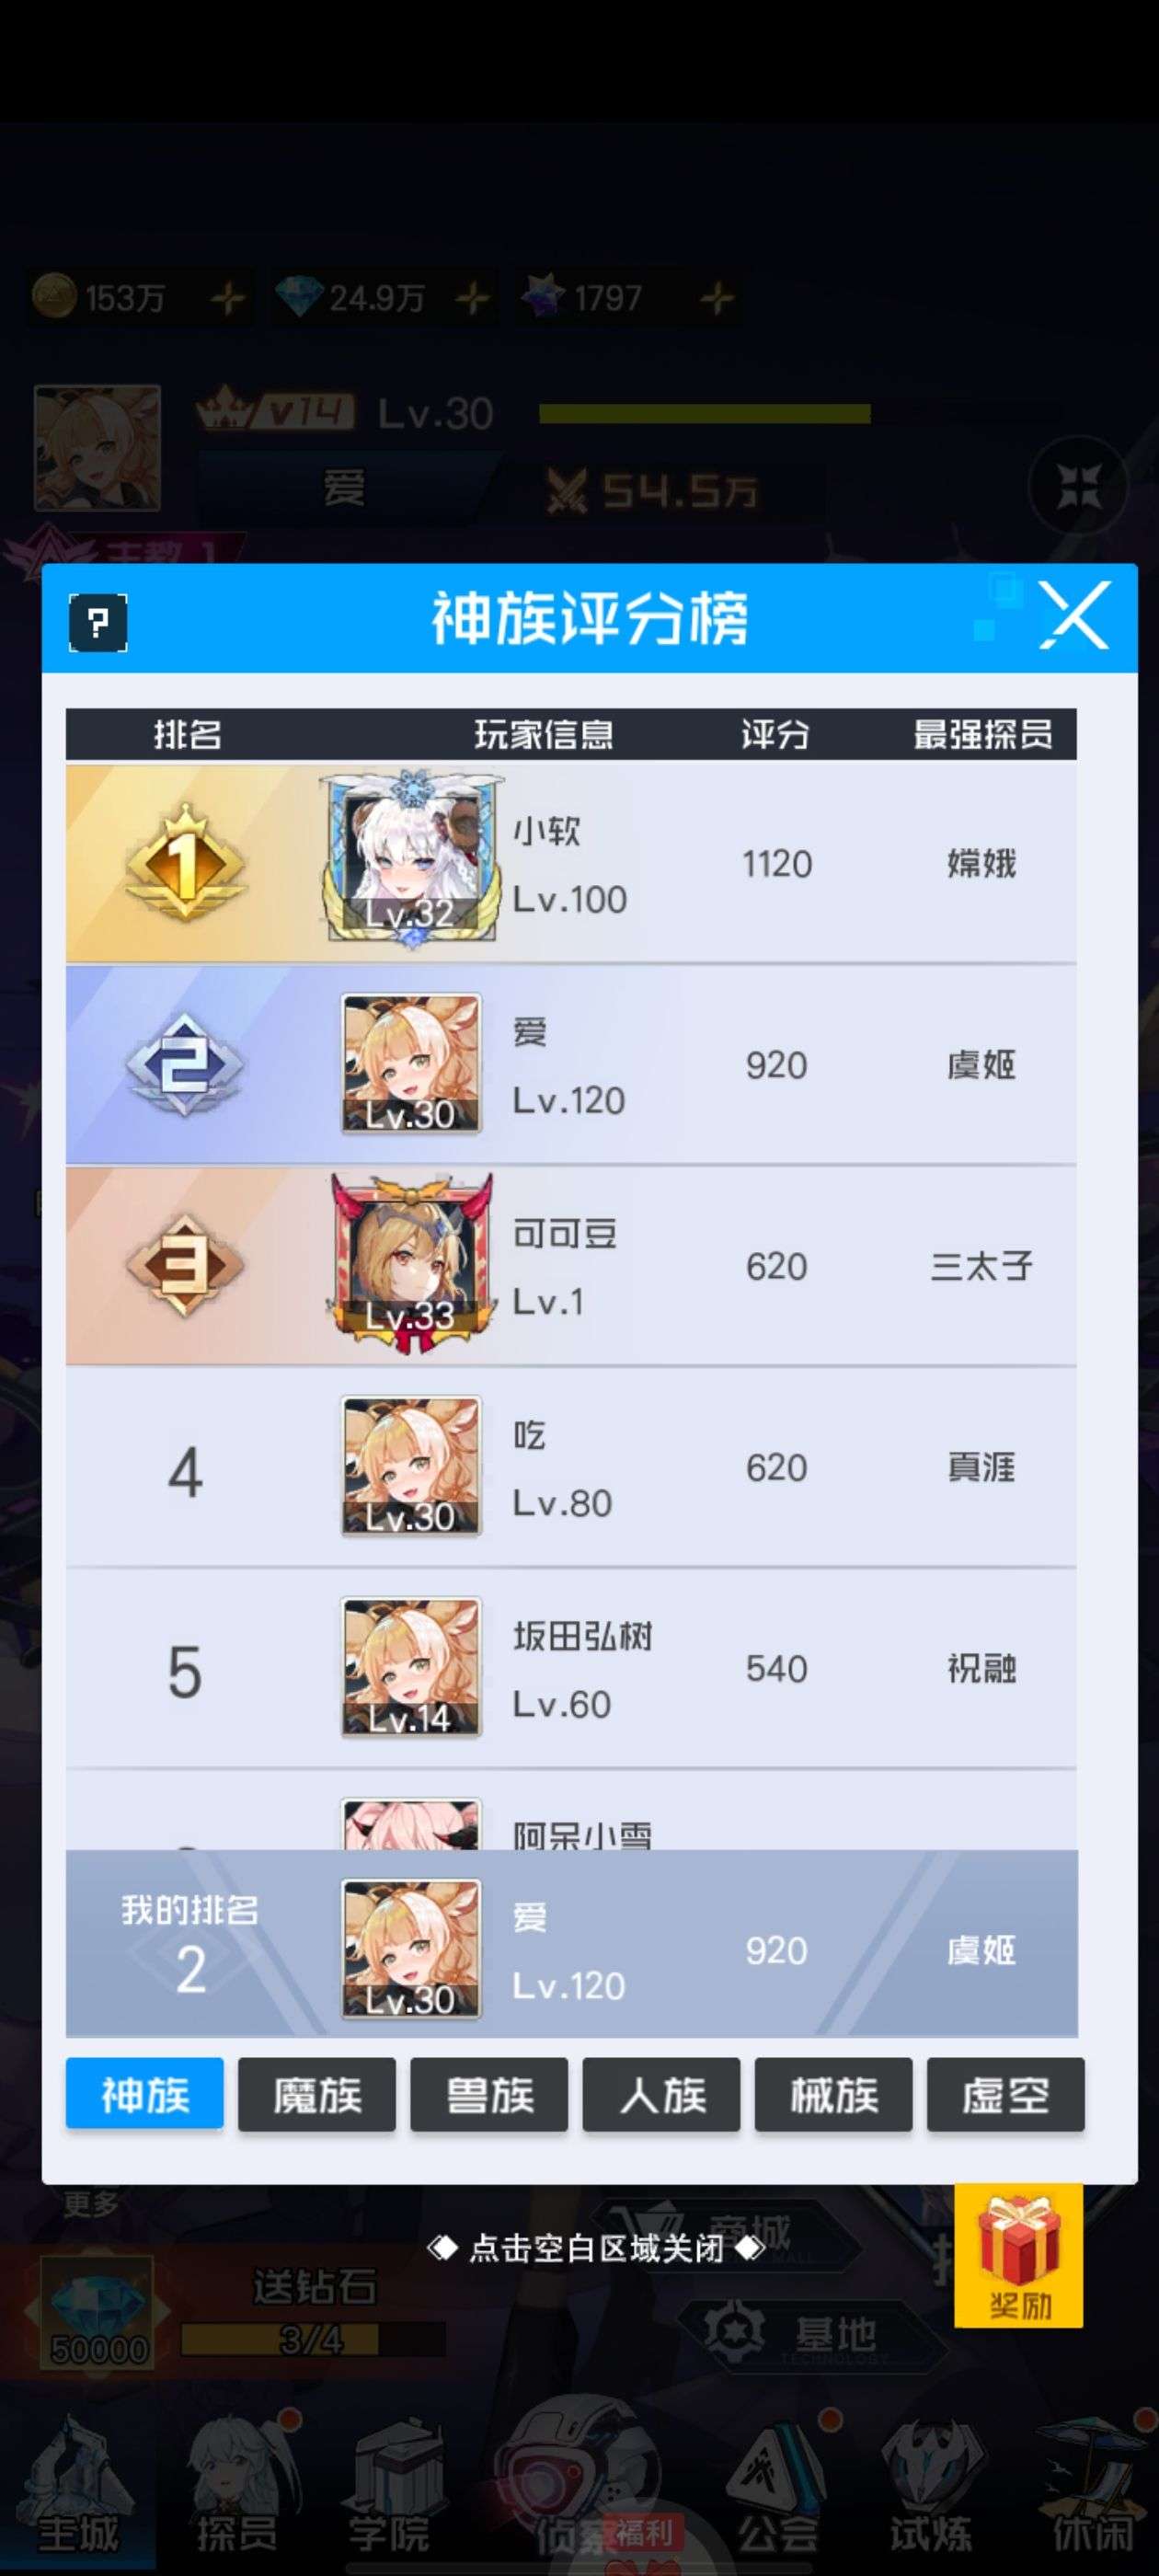View 可可豆's horned avatar portrait
Viewport: 1159px width, 2576px height.
point(411,1264)
